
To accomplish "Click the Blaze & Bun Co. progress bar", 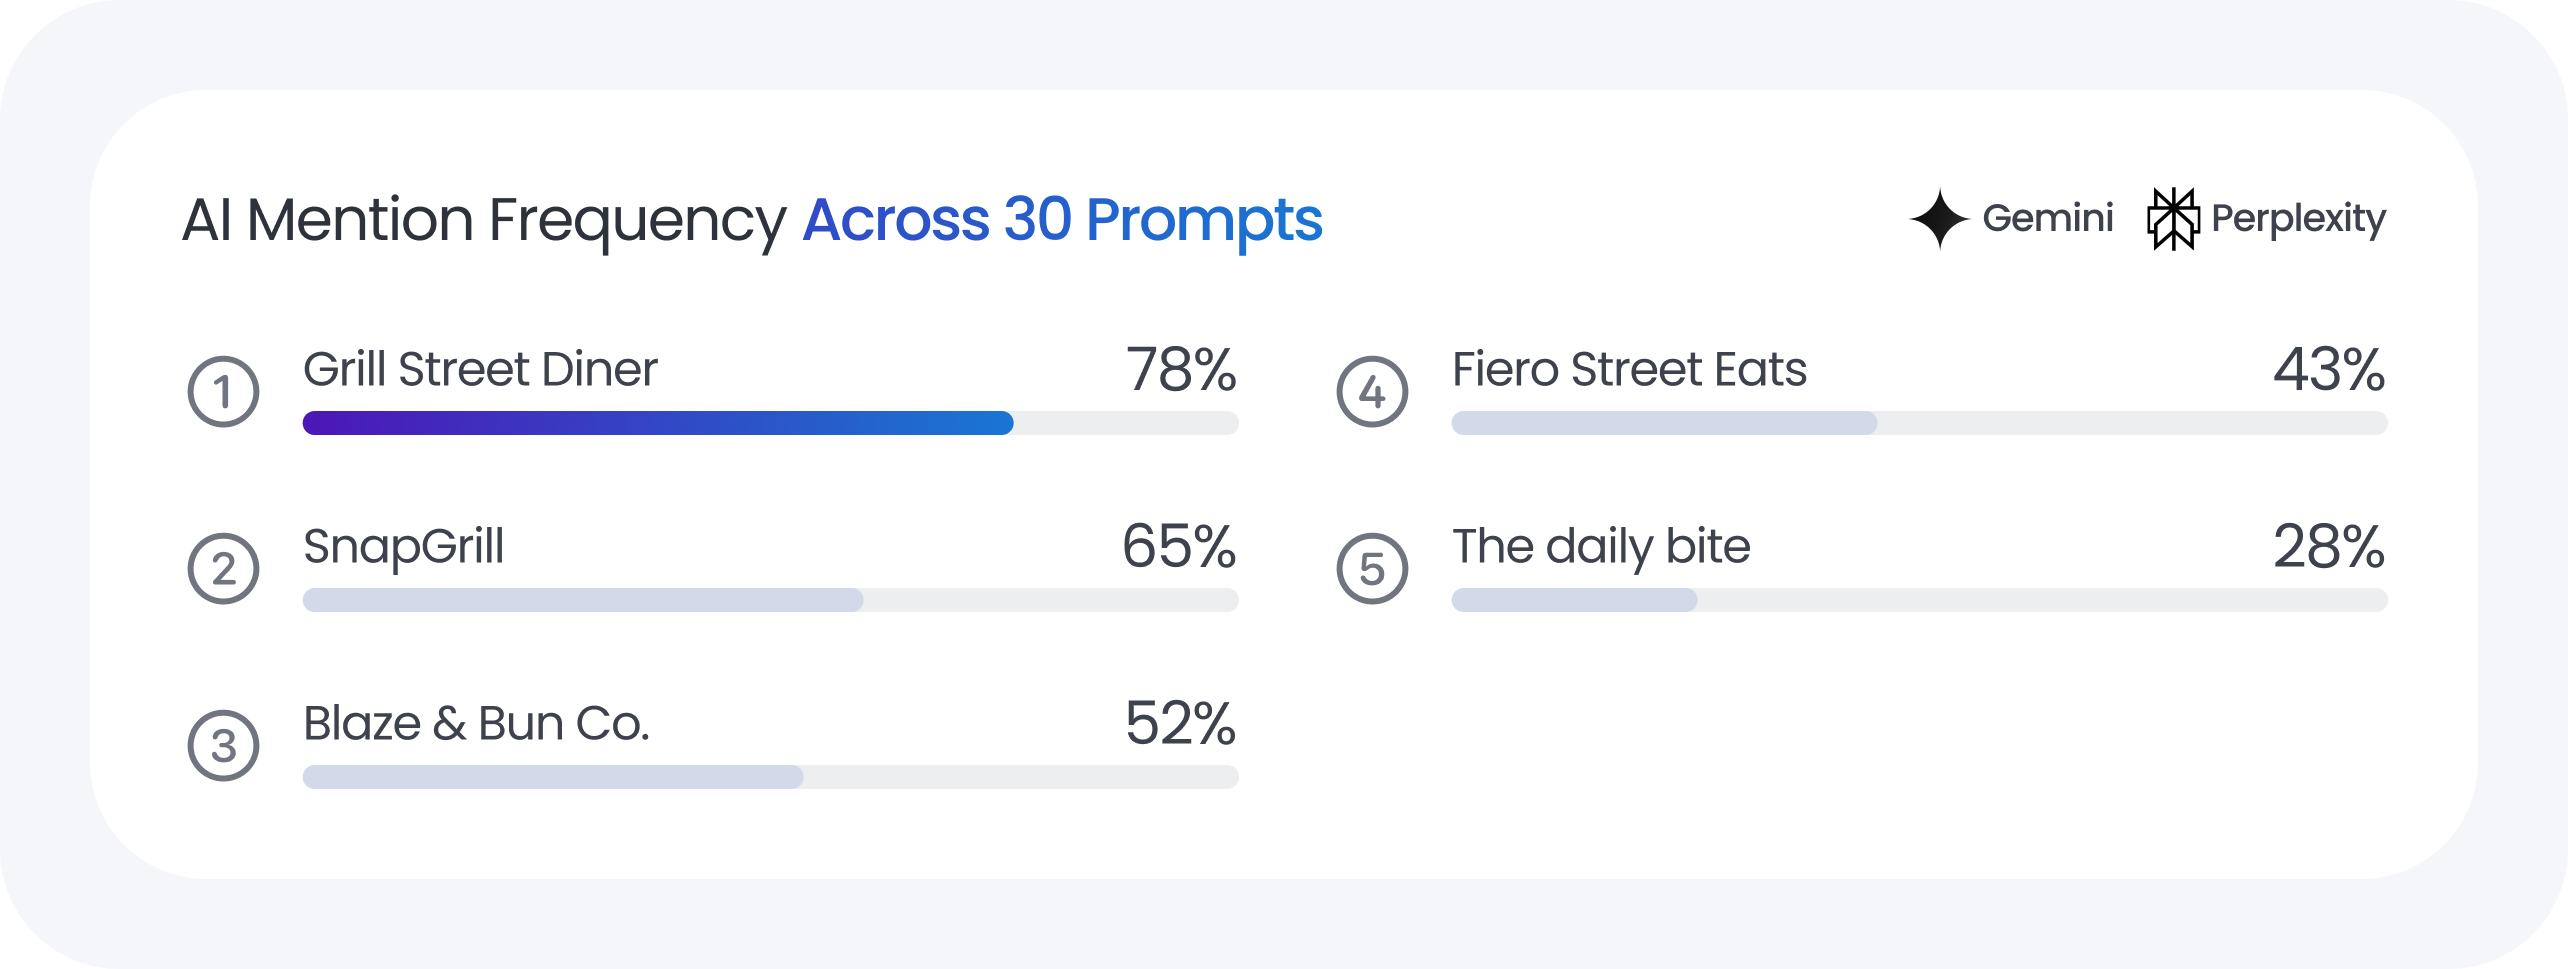I will (x=770, y=777).
